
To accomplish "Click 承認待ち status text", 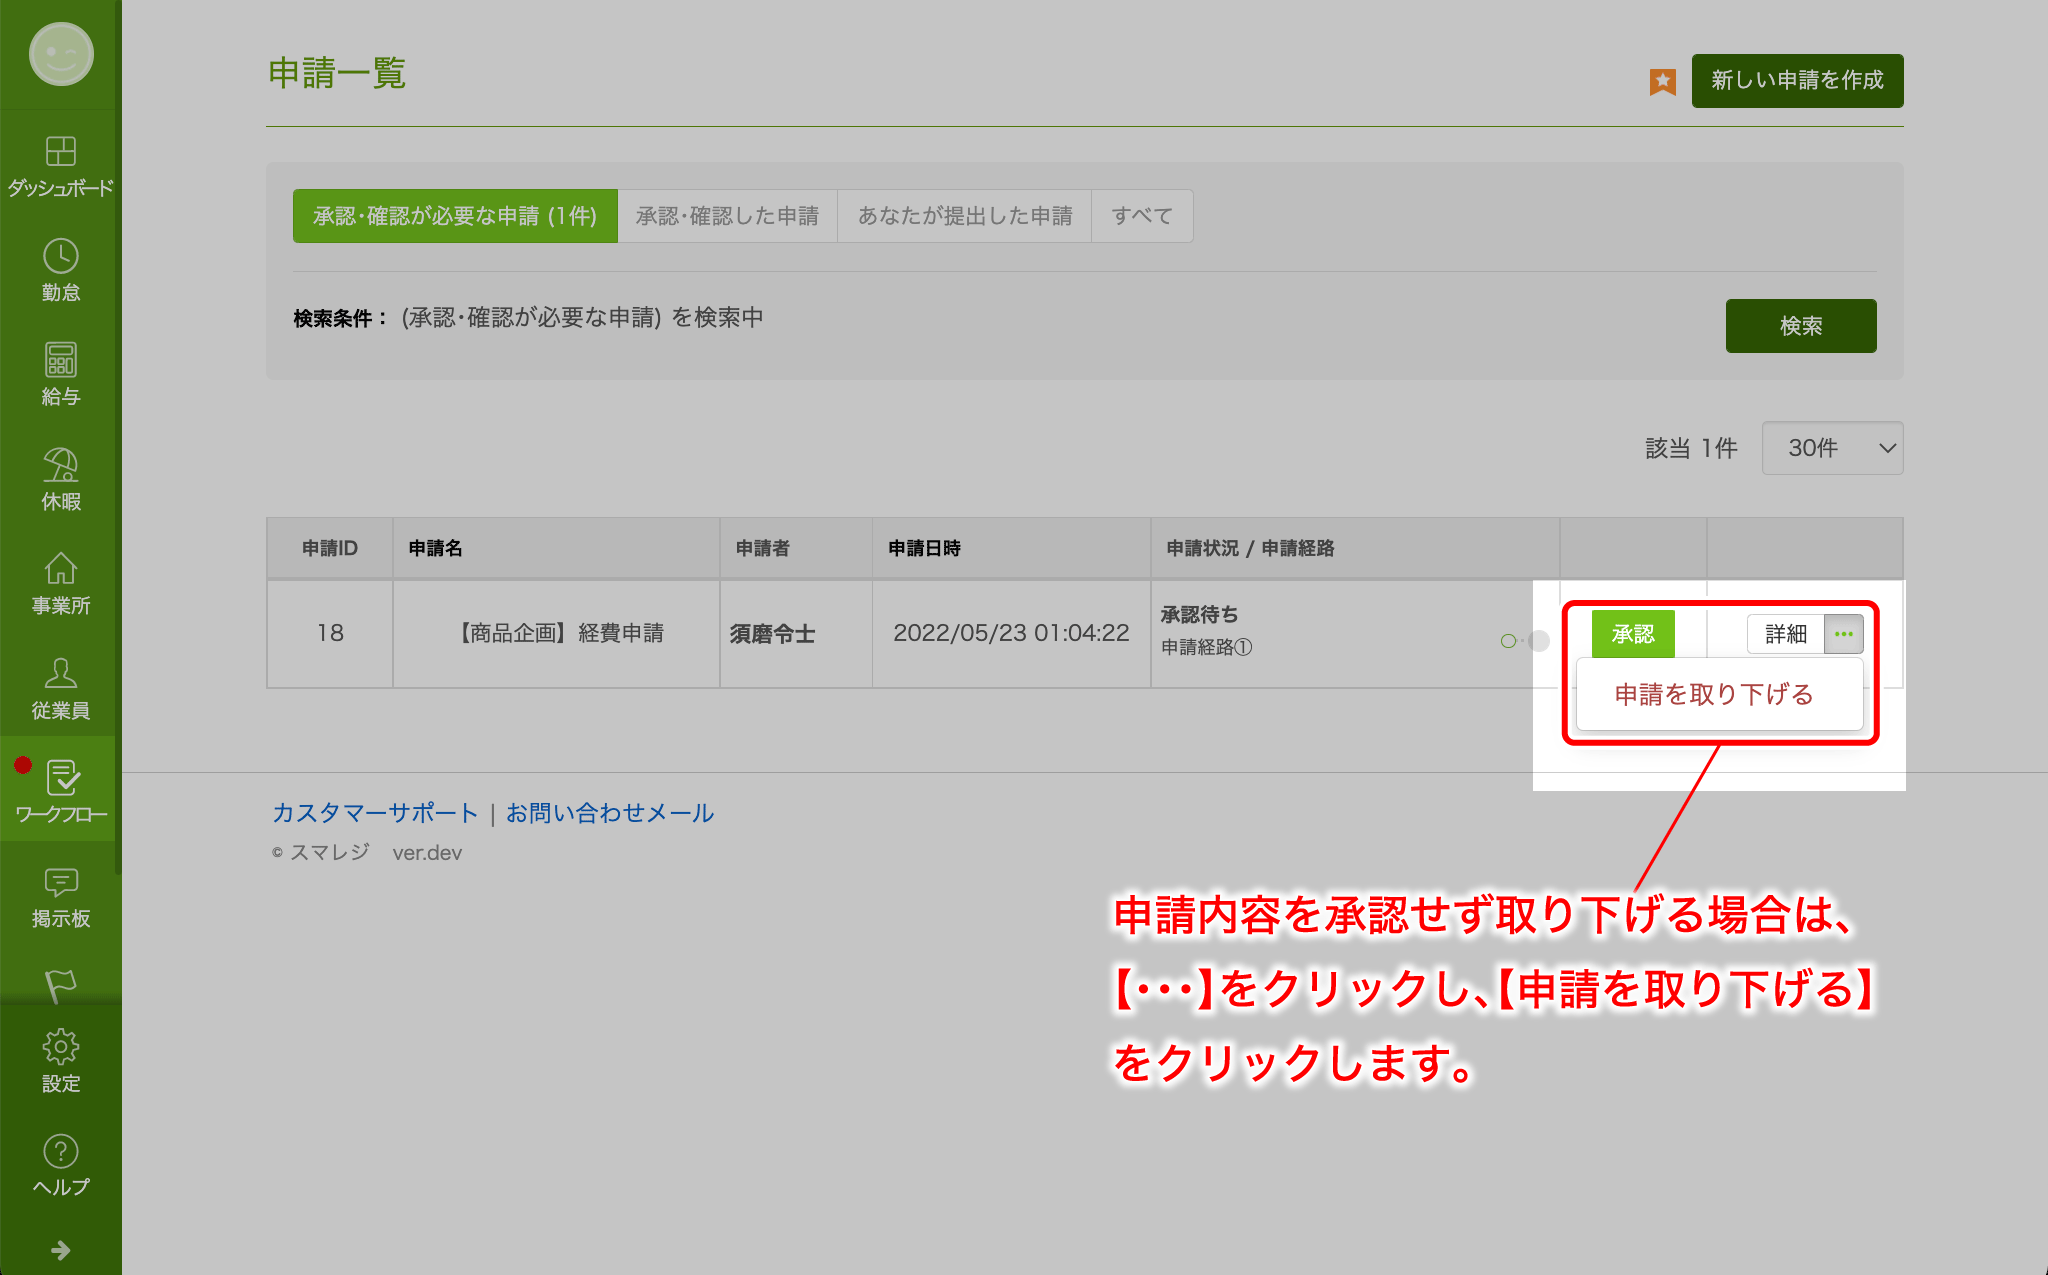I will click(1199, 614).
